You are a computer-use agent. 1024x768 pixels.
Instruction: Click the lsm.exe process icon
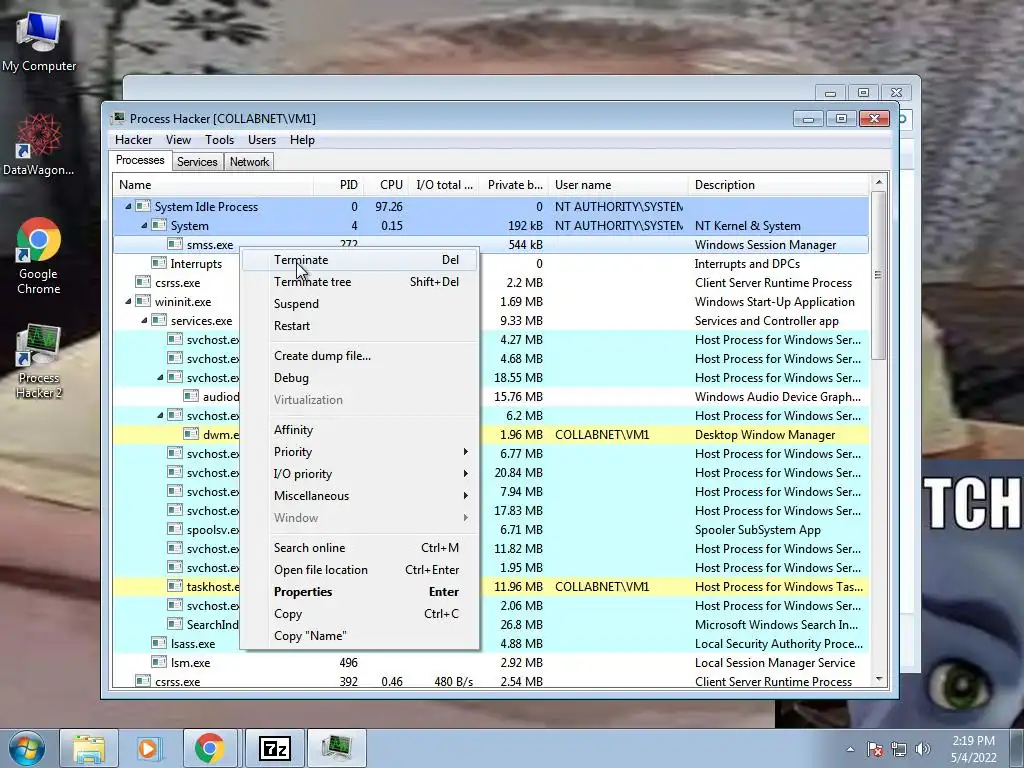pyautogui.click(x=159, y=662)
